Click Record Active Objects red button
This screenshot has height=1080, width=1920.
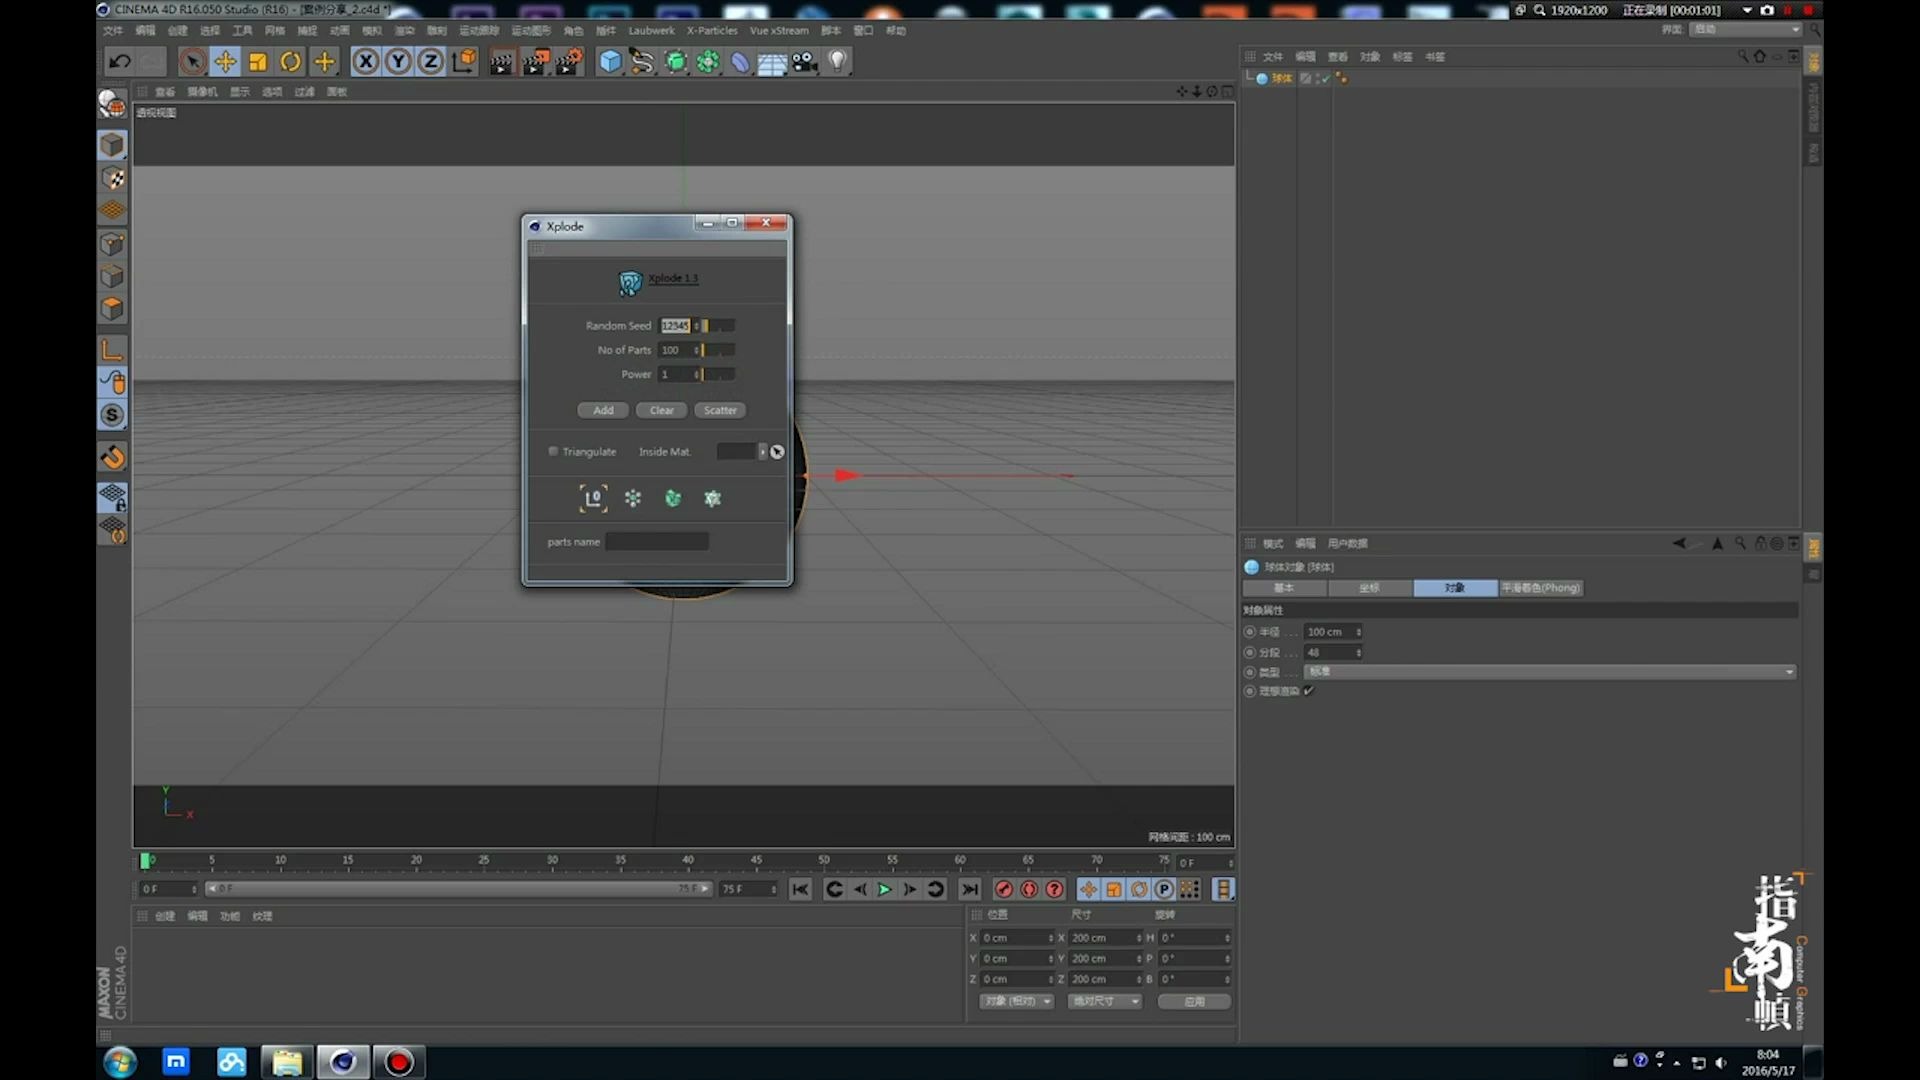pos(1004,889)
